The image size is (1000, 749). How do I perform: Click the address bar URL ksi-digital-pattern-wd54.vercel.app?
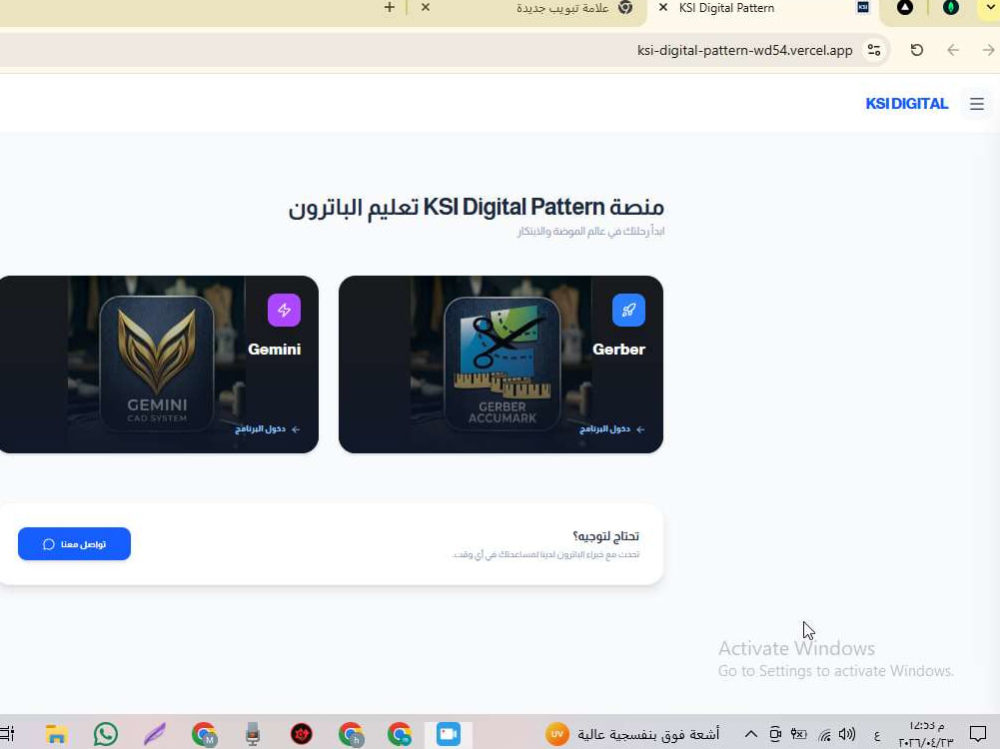744,50
